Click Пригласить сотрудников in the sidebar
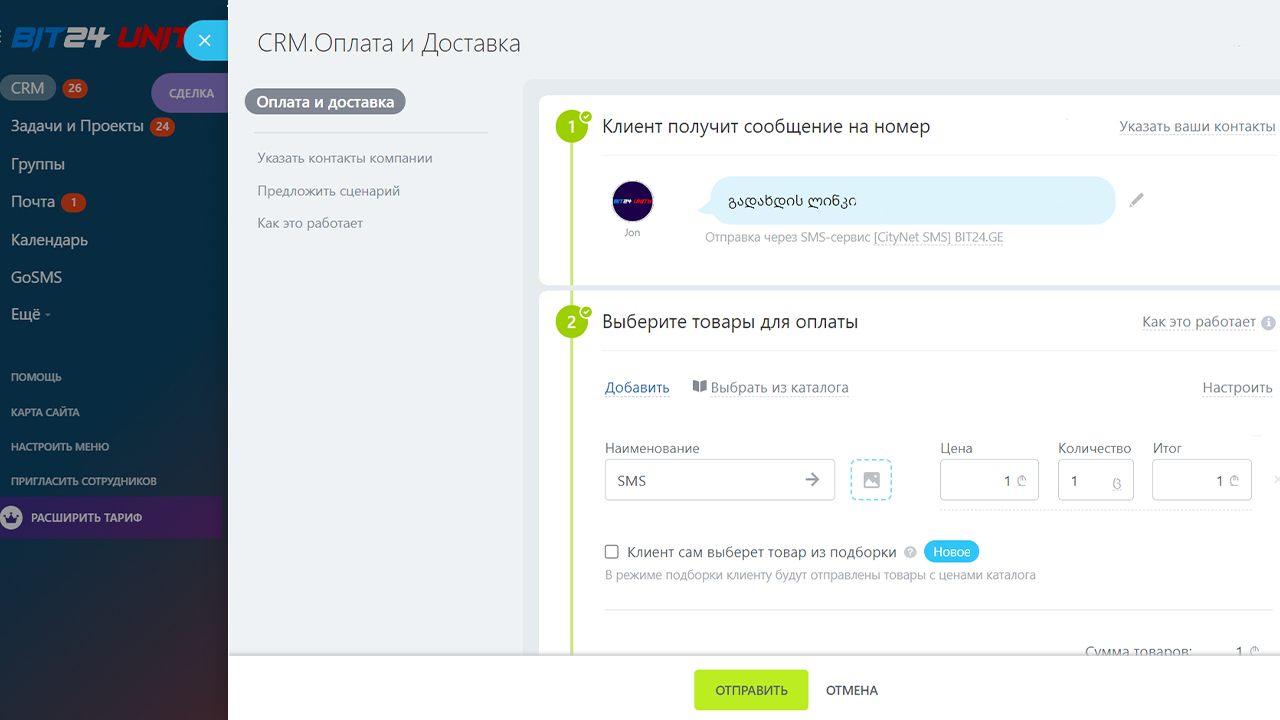Viewport: 1280px width, 720px height. tap(84, 481)
